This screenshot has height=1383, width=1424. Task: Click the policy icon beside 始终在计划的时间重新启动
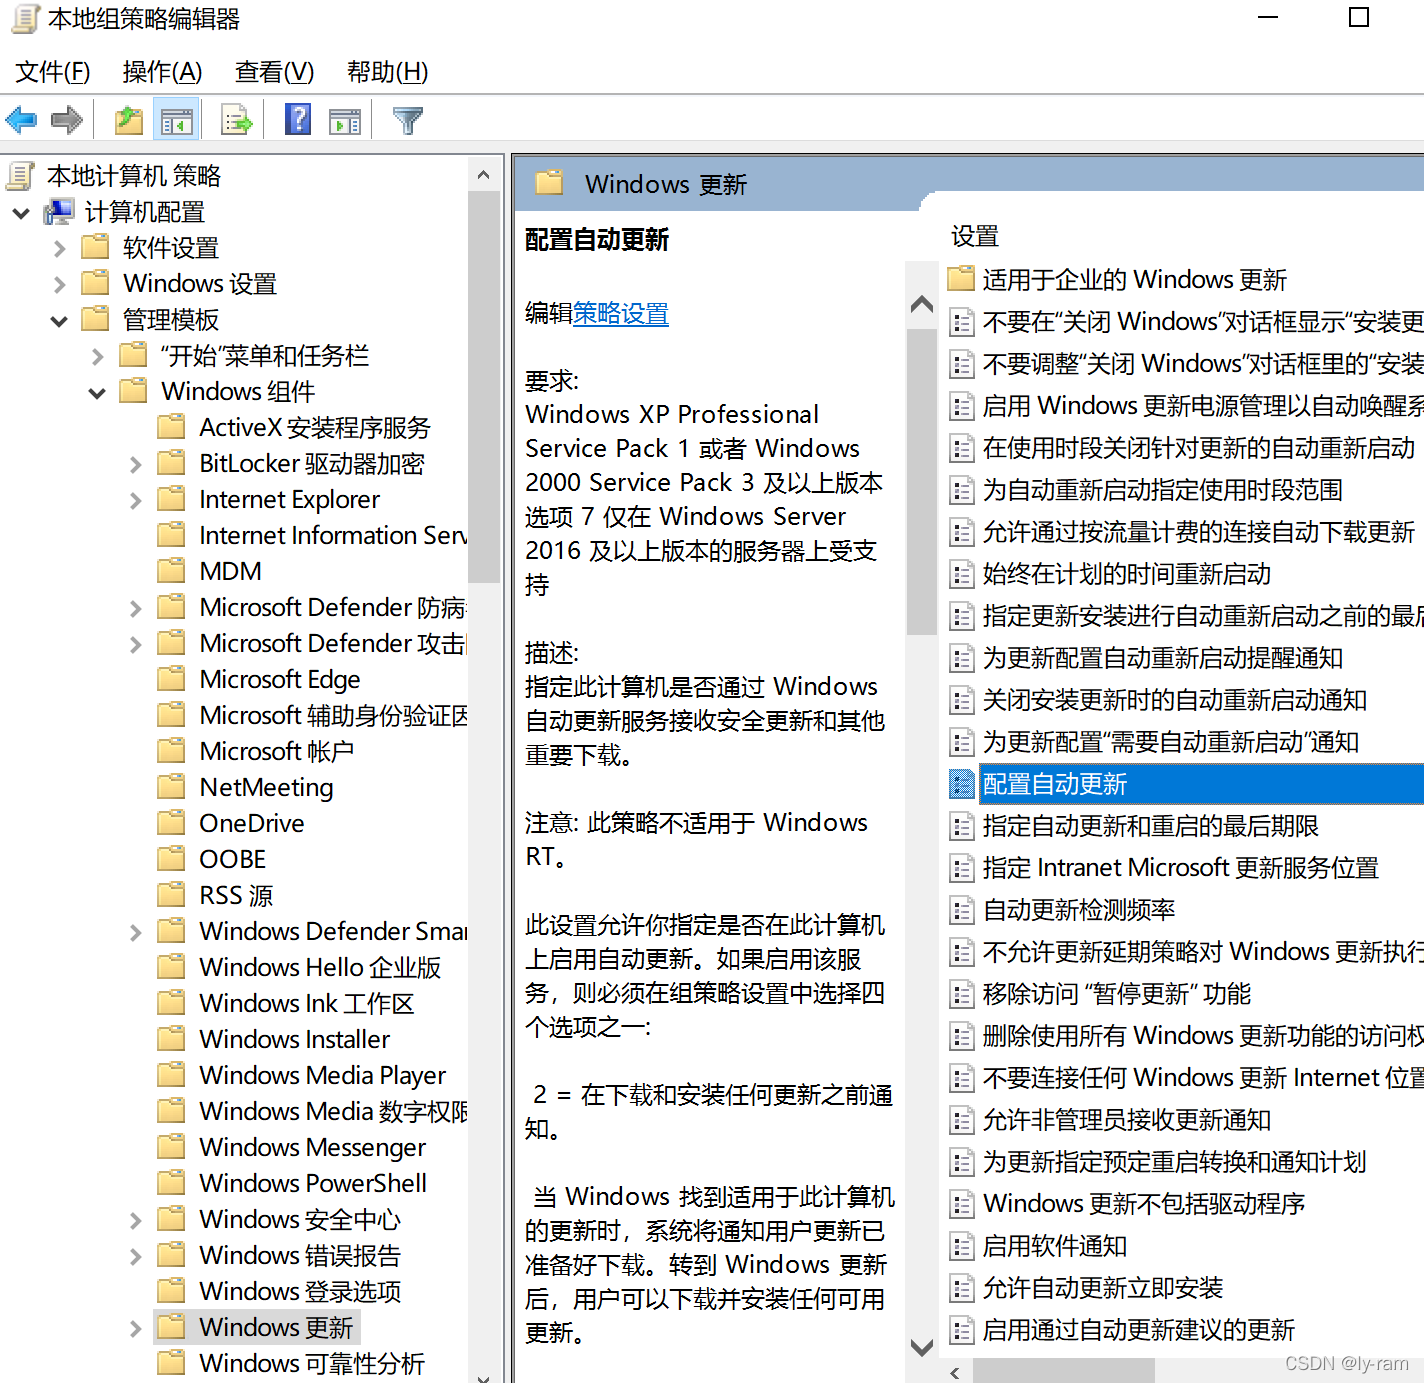tap(962, 575)
